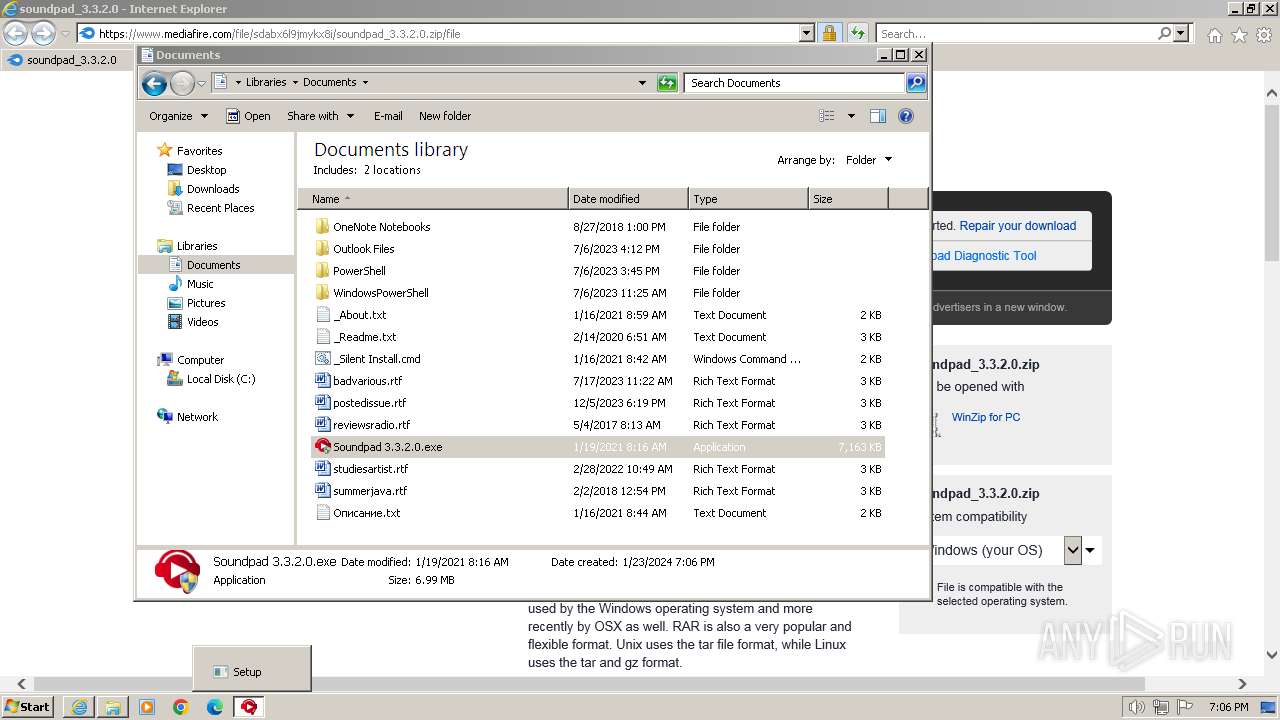Screen dimensions: 1280x720
Task: Open Local Disk (C:) in sidebar
Action: (220, 379)
